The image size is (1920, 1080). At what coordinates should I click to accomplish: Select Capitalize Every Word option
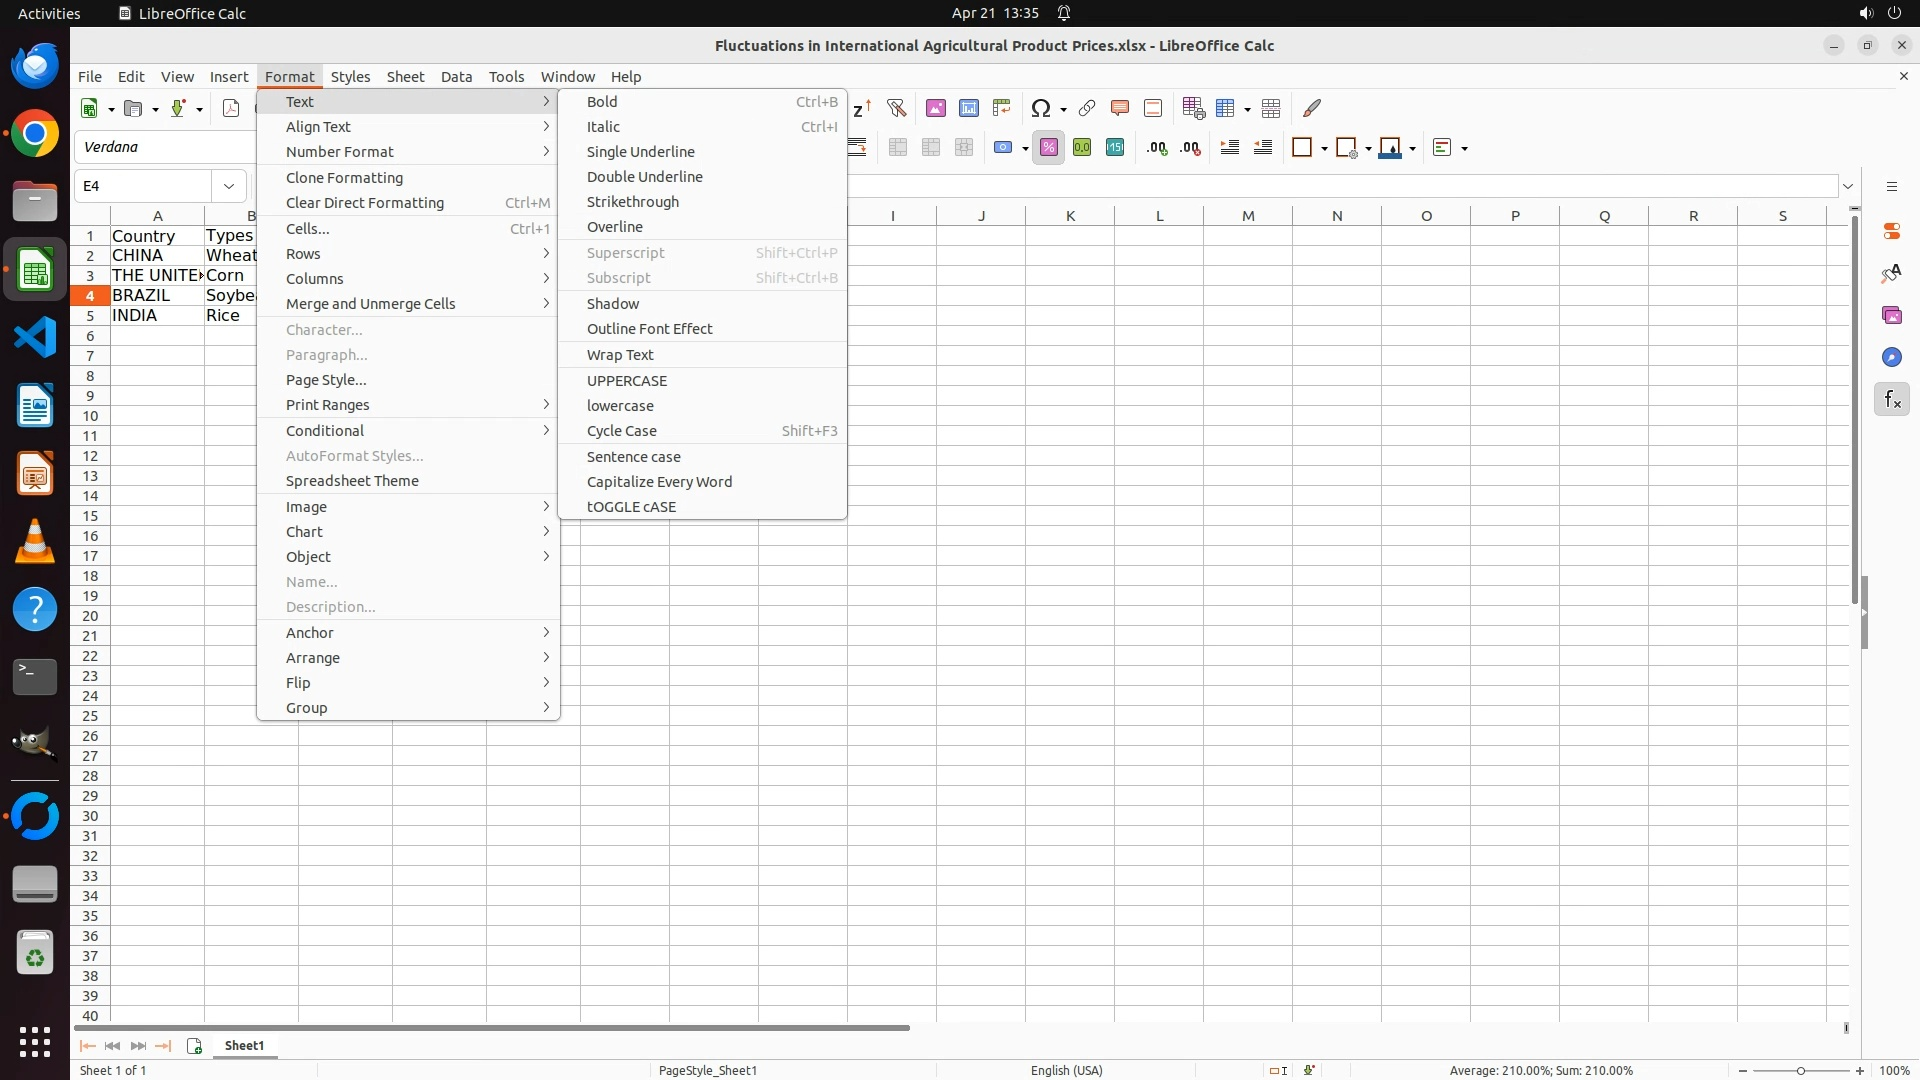pyautogui.click(x=659, y=482)
